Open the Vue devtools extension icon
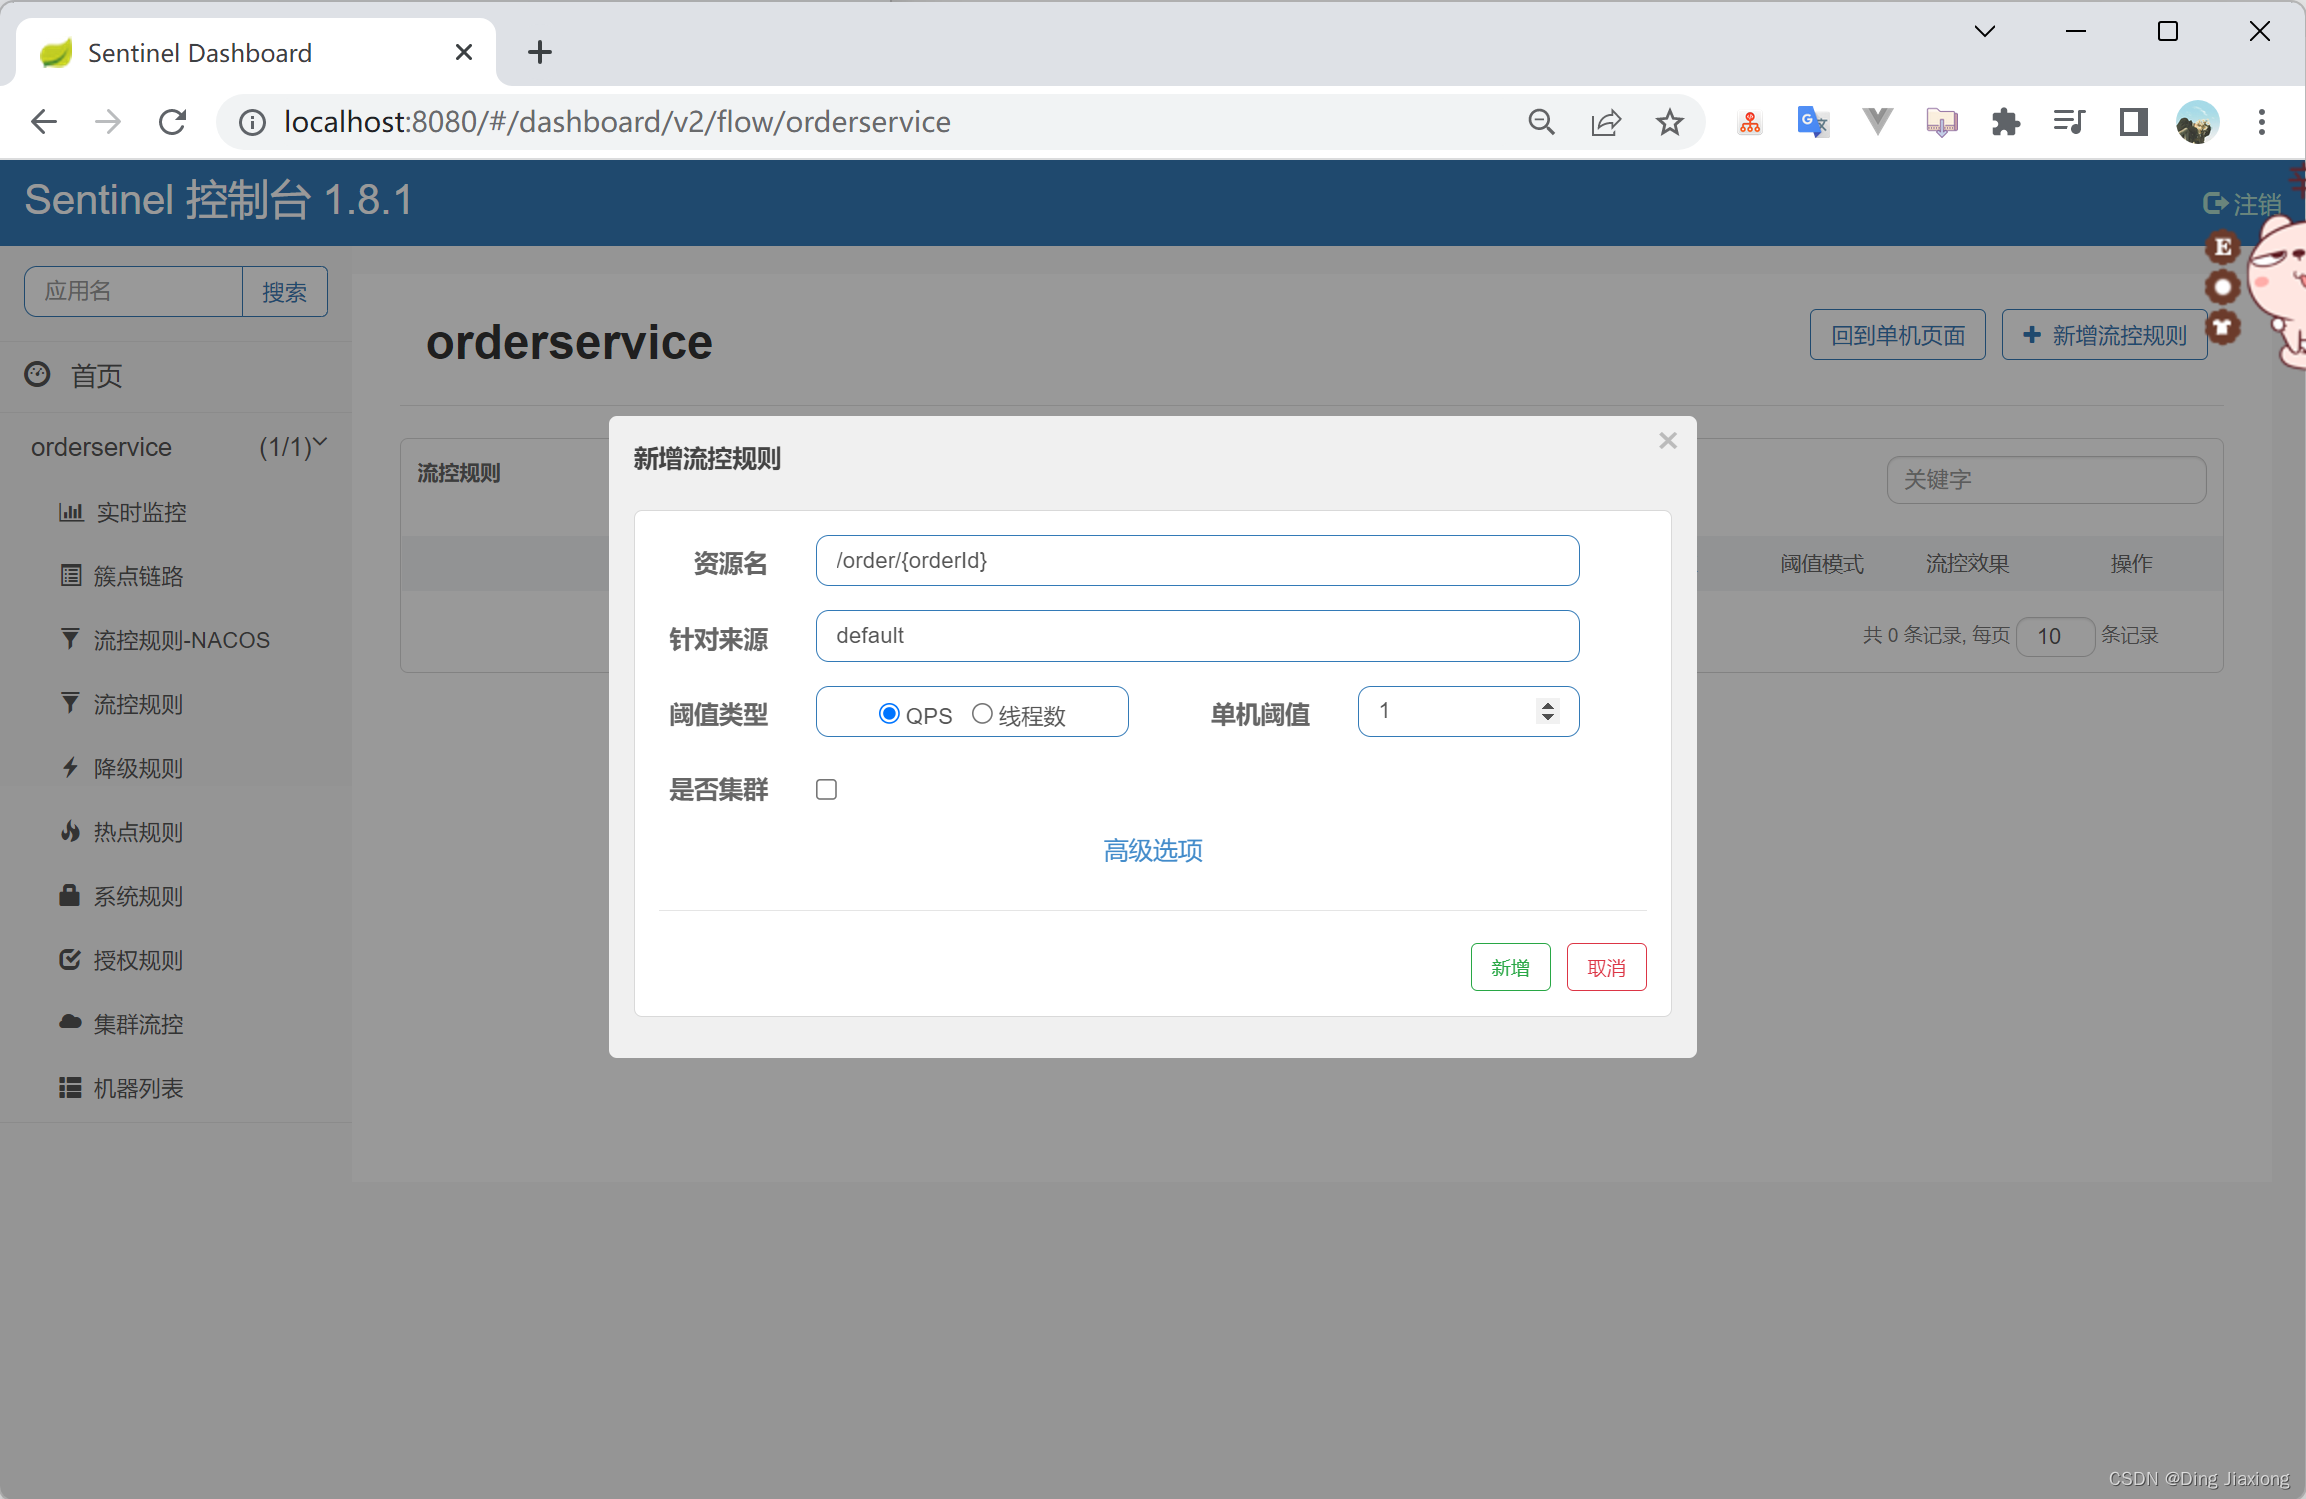This screenshot has height=1499, width=2306. pyautogui.click(x=1878, y=122)
